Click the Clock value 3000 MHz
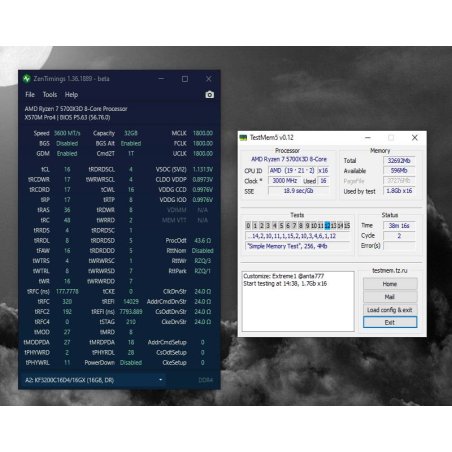The image size is (452, 452). click(285, 181)
